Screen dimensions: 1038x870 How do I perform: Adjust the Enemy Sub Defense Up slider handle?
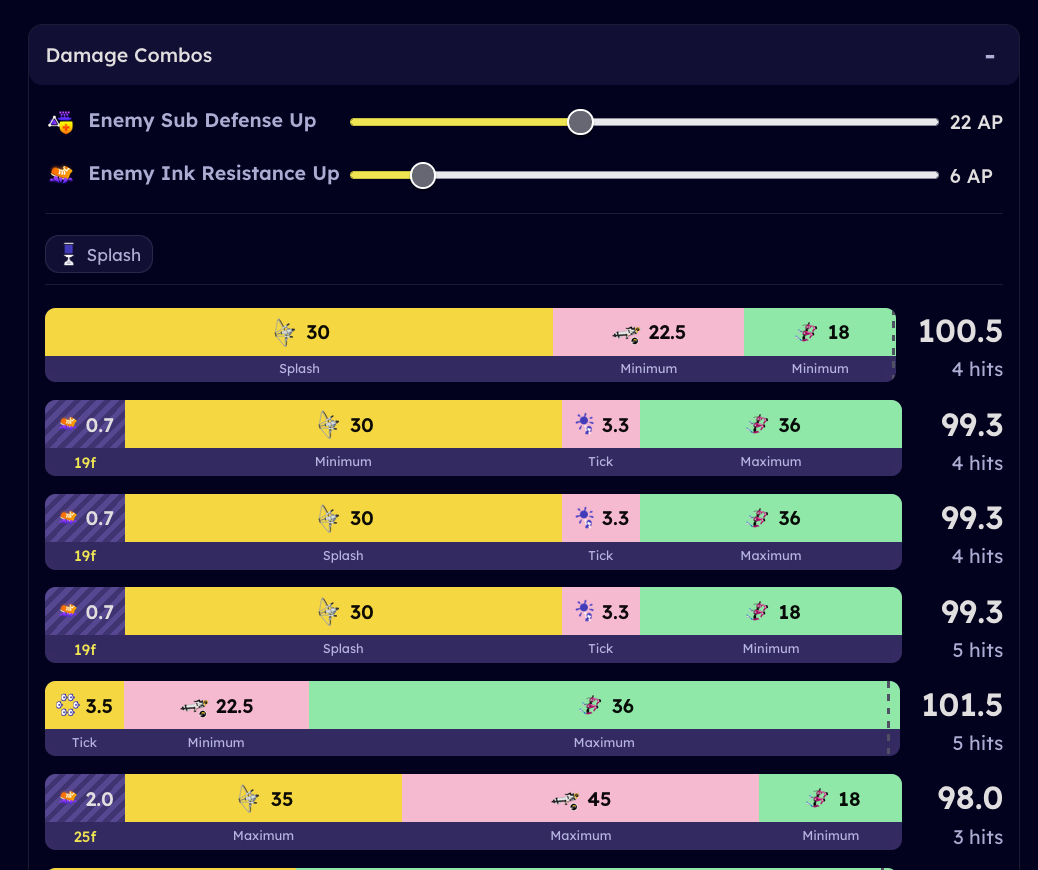tap(580, 122)
